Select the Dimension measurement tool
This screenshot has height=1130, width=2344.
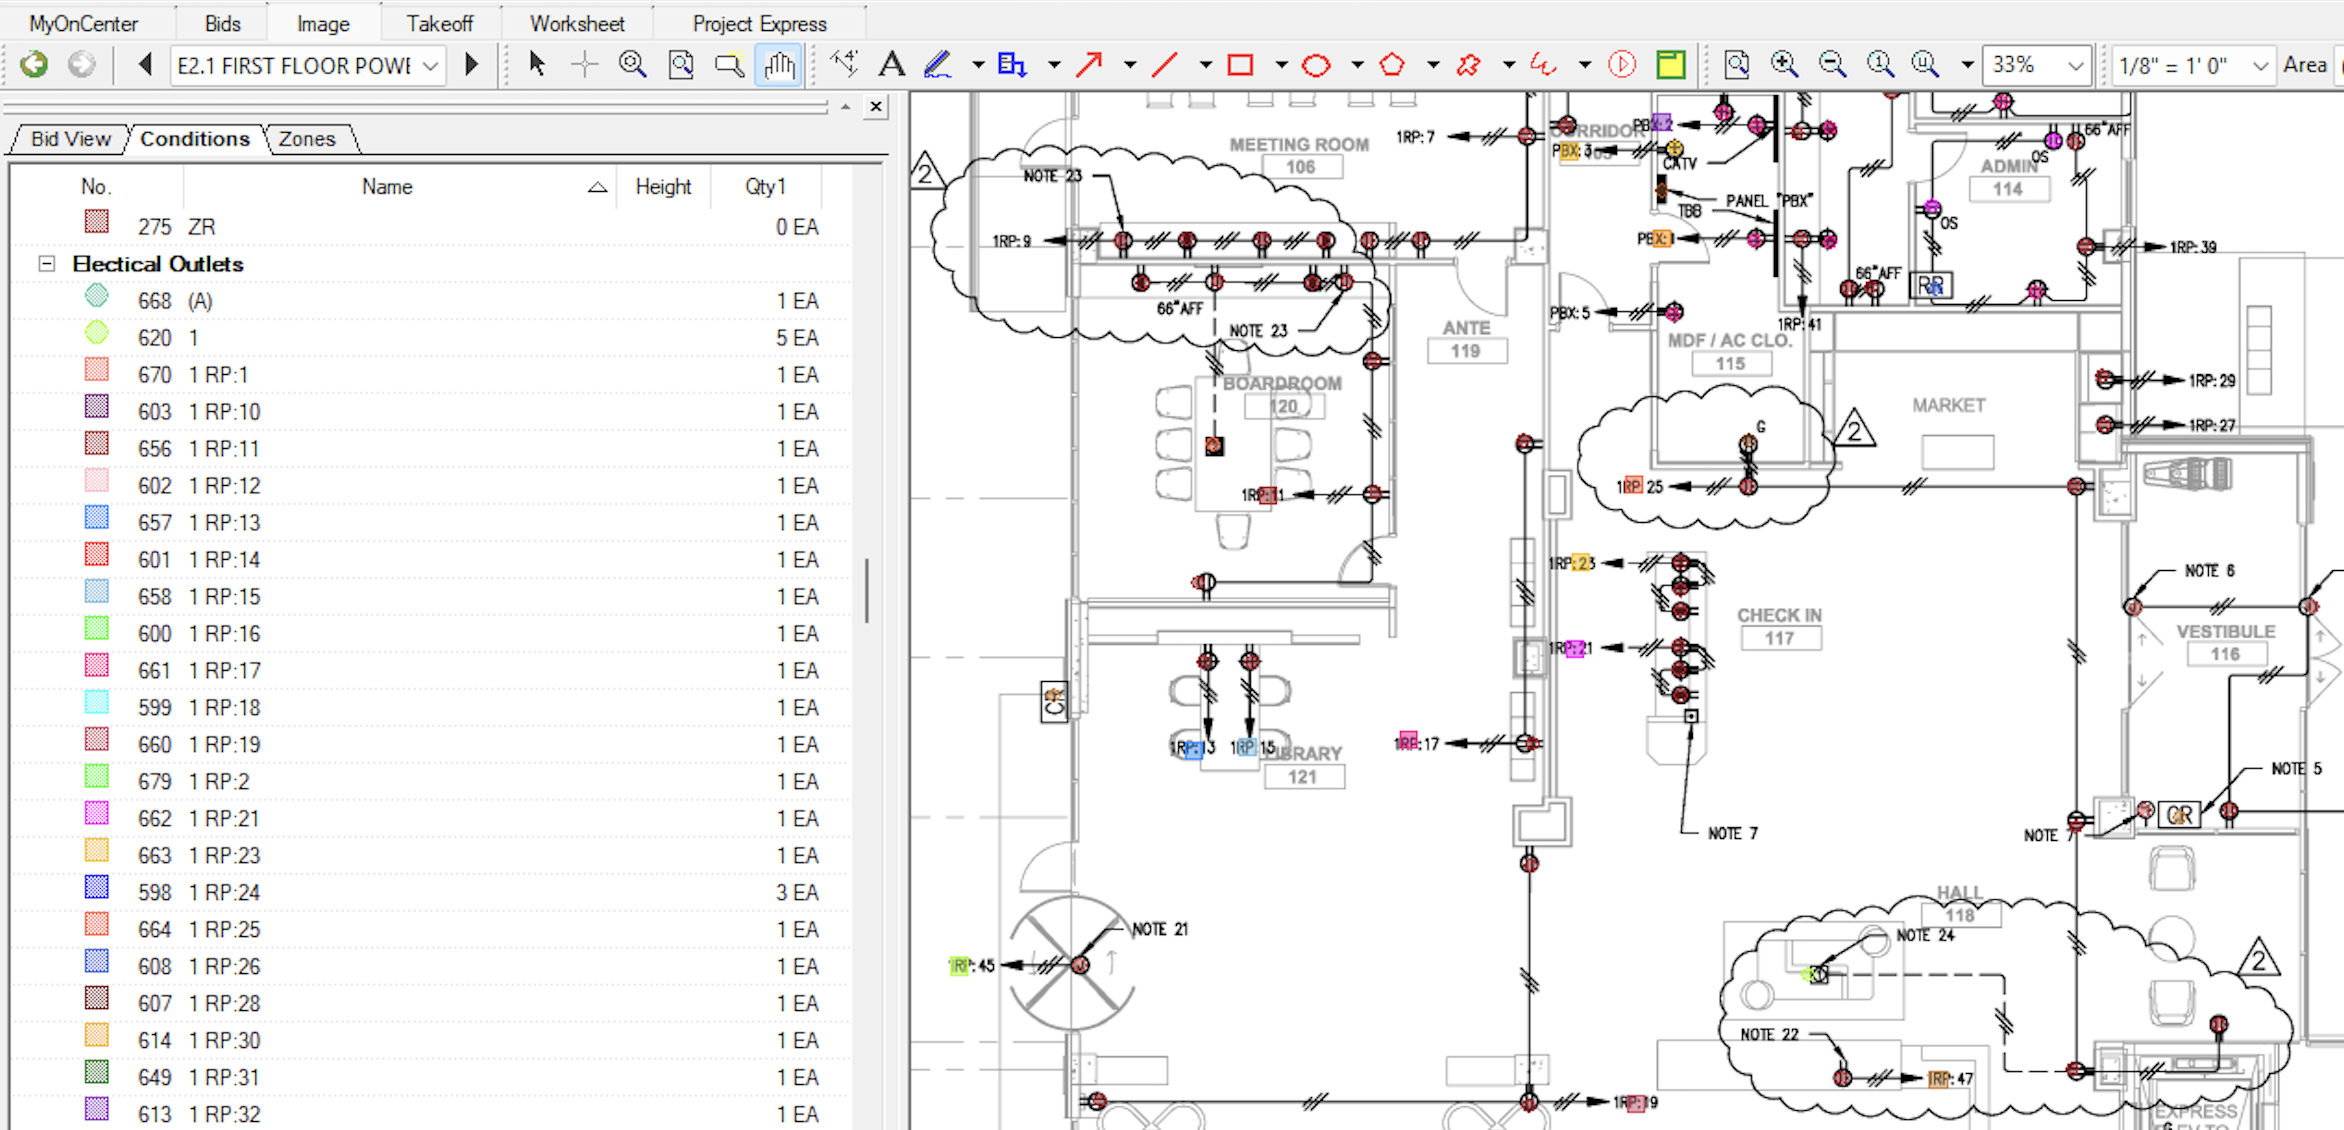[x=845, y=63]
